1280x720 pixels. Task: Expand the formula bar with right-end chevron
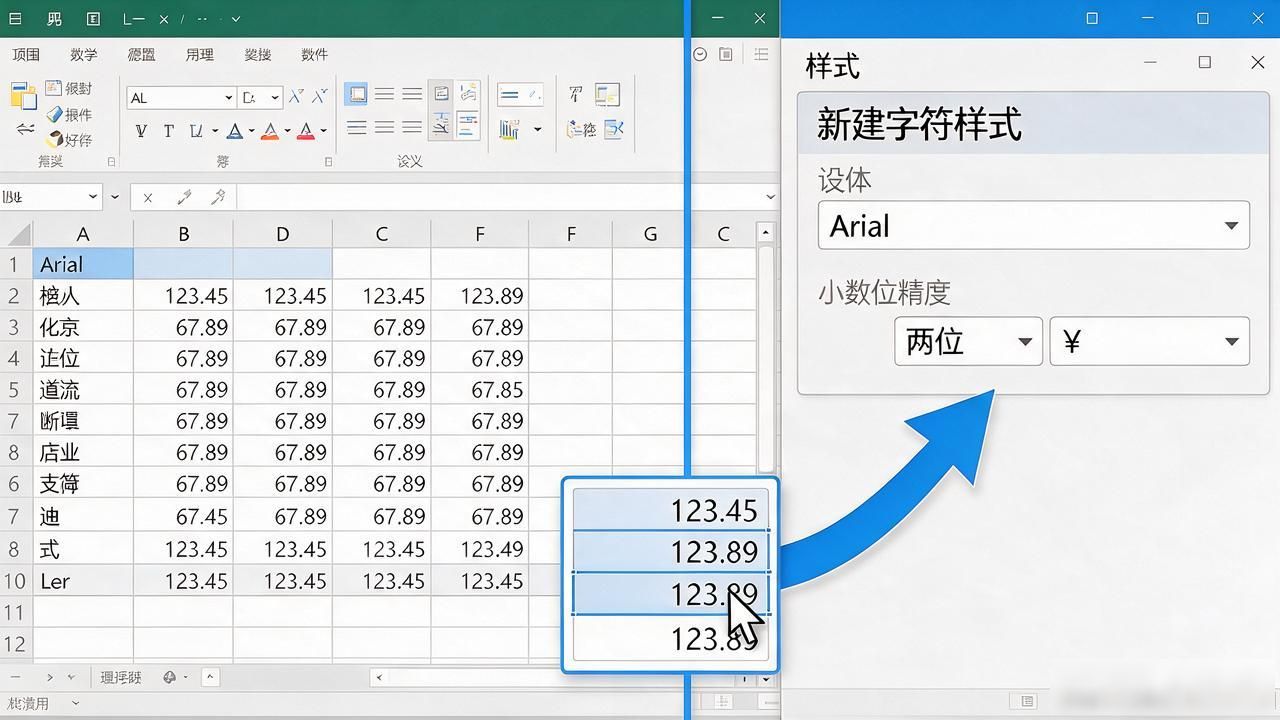(x=769, y=197)
